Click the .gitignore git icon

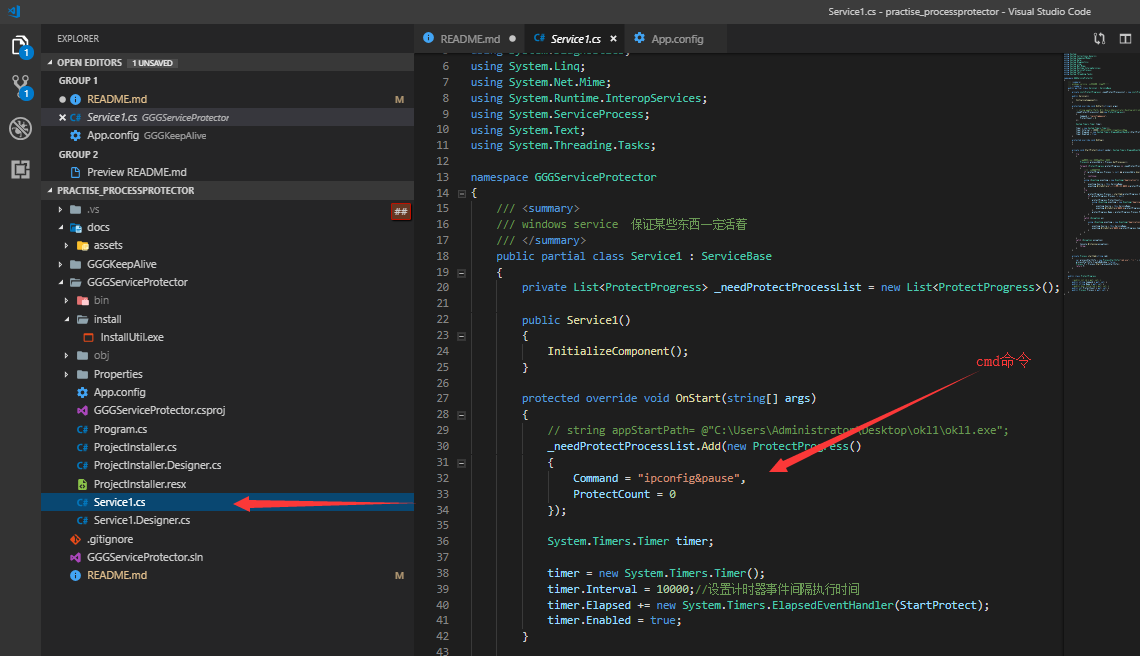click(x=76, y=539)
